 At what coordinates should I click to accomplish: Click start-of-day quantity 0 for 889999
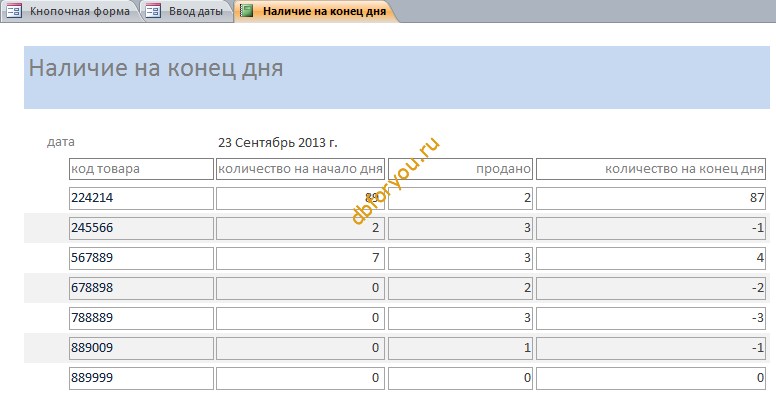(x=300, y=378)
